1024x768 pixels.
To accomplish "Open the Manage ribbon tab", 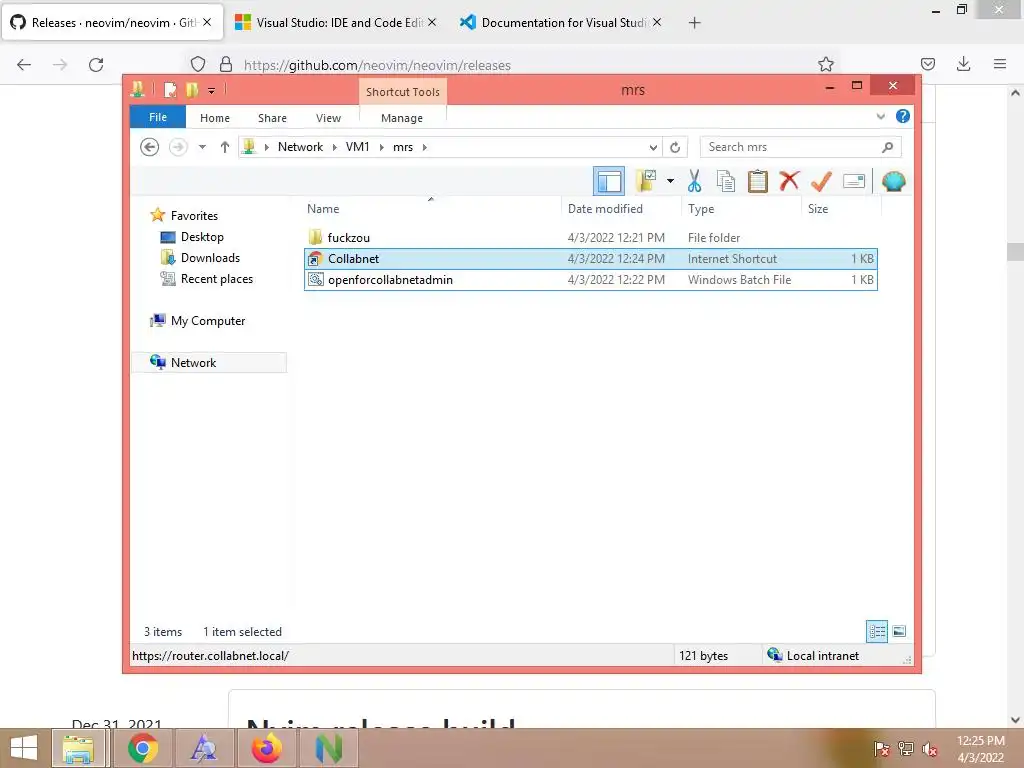I will (x=402, y=118).
